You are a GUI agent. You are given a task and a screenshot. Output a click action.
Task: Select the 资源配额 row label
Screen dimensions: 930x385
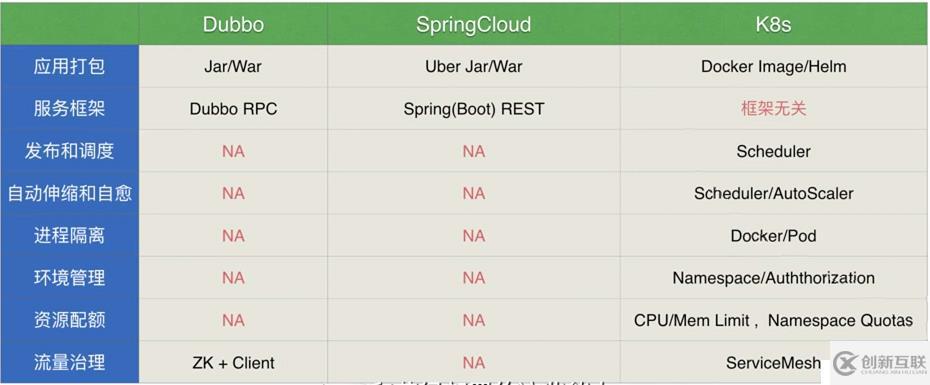[x=69, y=320]
